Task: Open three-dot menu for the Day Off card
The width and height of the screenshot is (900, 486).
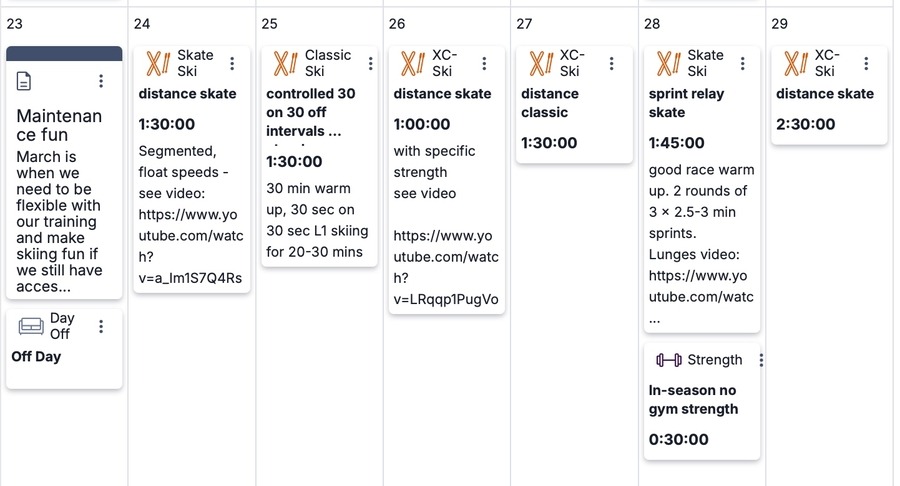Action: point(101,327)
